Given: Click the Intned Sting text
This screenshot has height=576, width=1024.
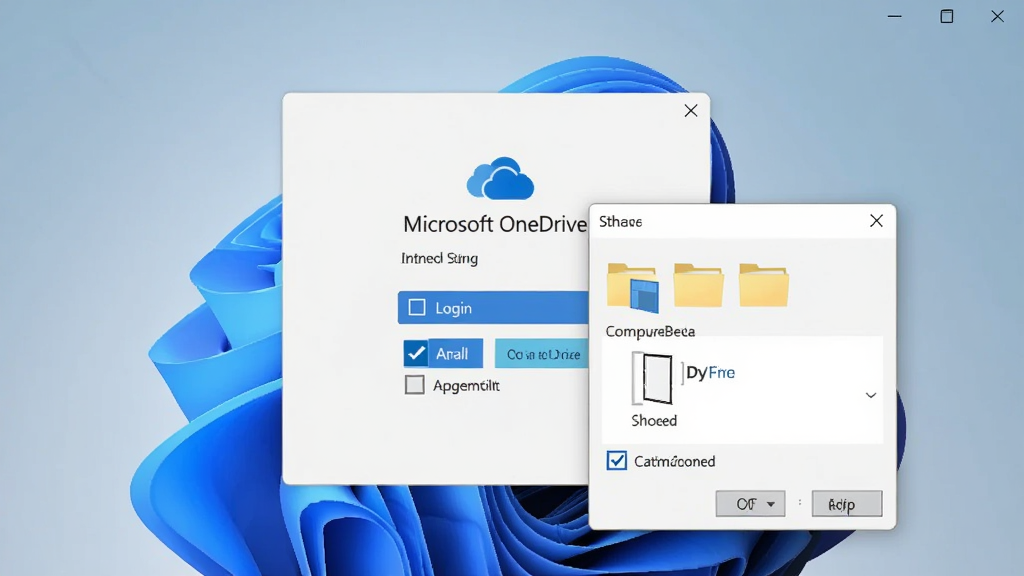Looking at the screenshot, I should coord(440,259).
